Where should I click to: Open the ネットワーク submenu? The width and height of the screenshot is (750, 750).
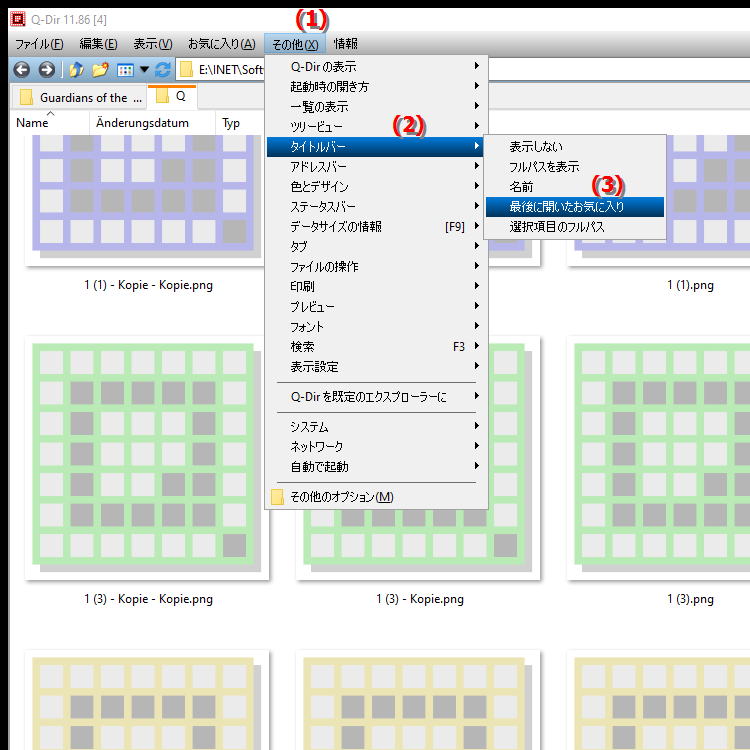(x=375, y=447)
